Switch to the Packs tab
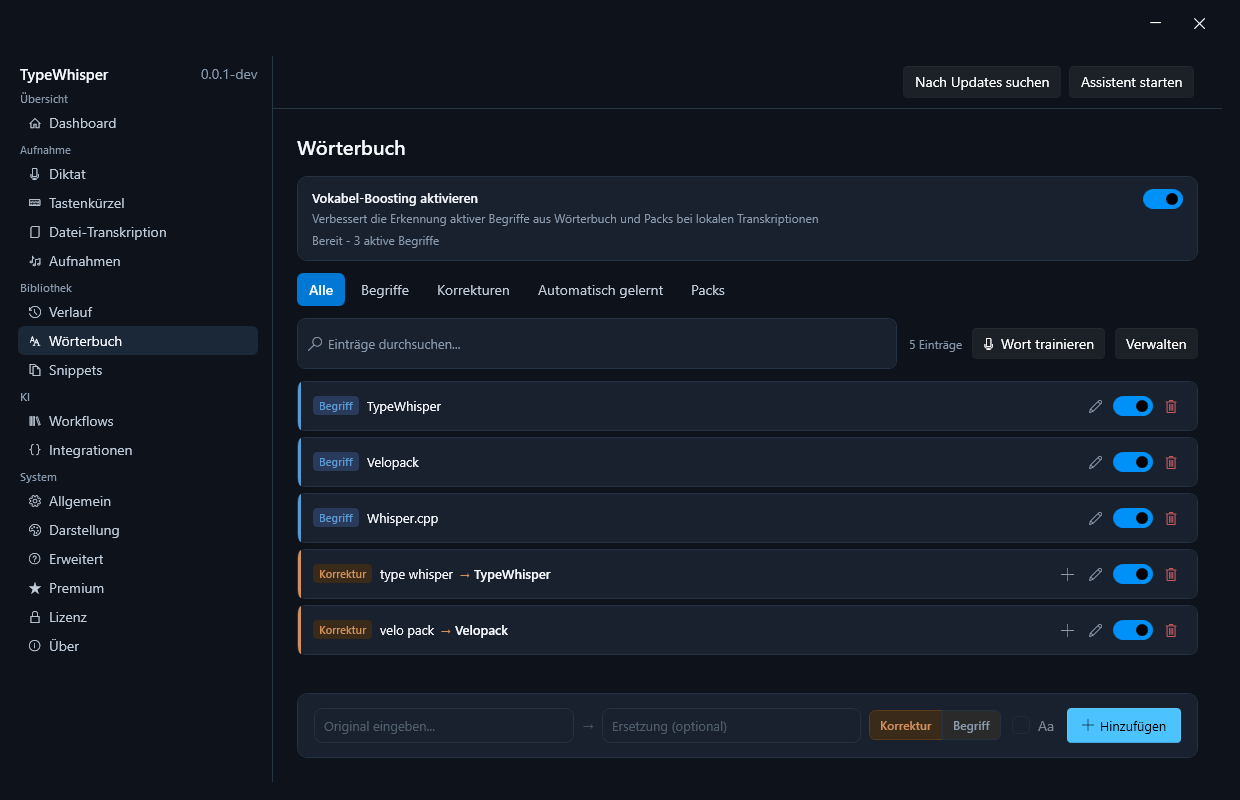Screen dimensions: 1240x800 tap(708, 290)
